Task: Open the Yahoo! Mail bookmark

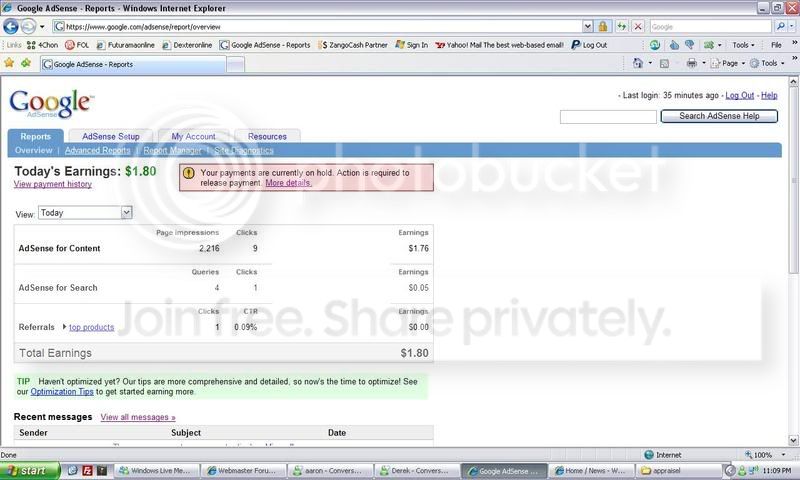Action: 499,45
